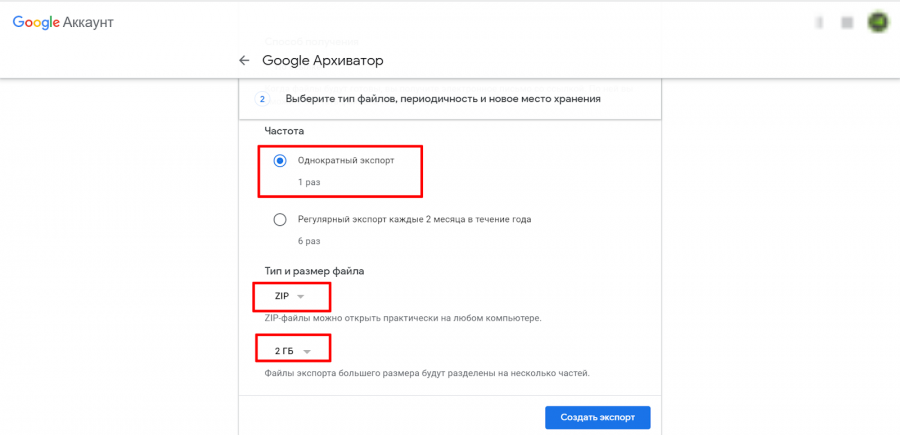Click the vertical dots icon in header
This screenshot has width=900, height=435.
point(819,22)
